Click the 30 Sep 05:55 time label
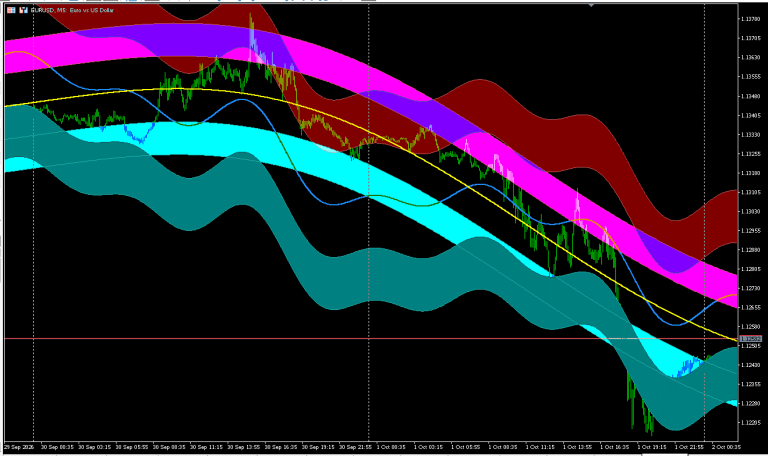Screen dimensions: 768x456 pyautogui.click(x=132, y=447)
